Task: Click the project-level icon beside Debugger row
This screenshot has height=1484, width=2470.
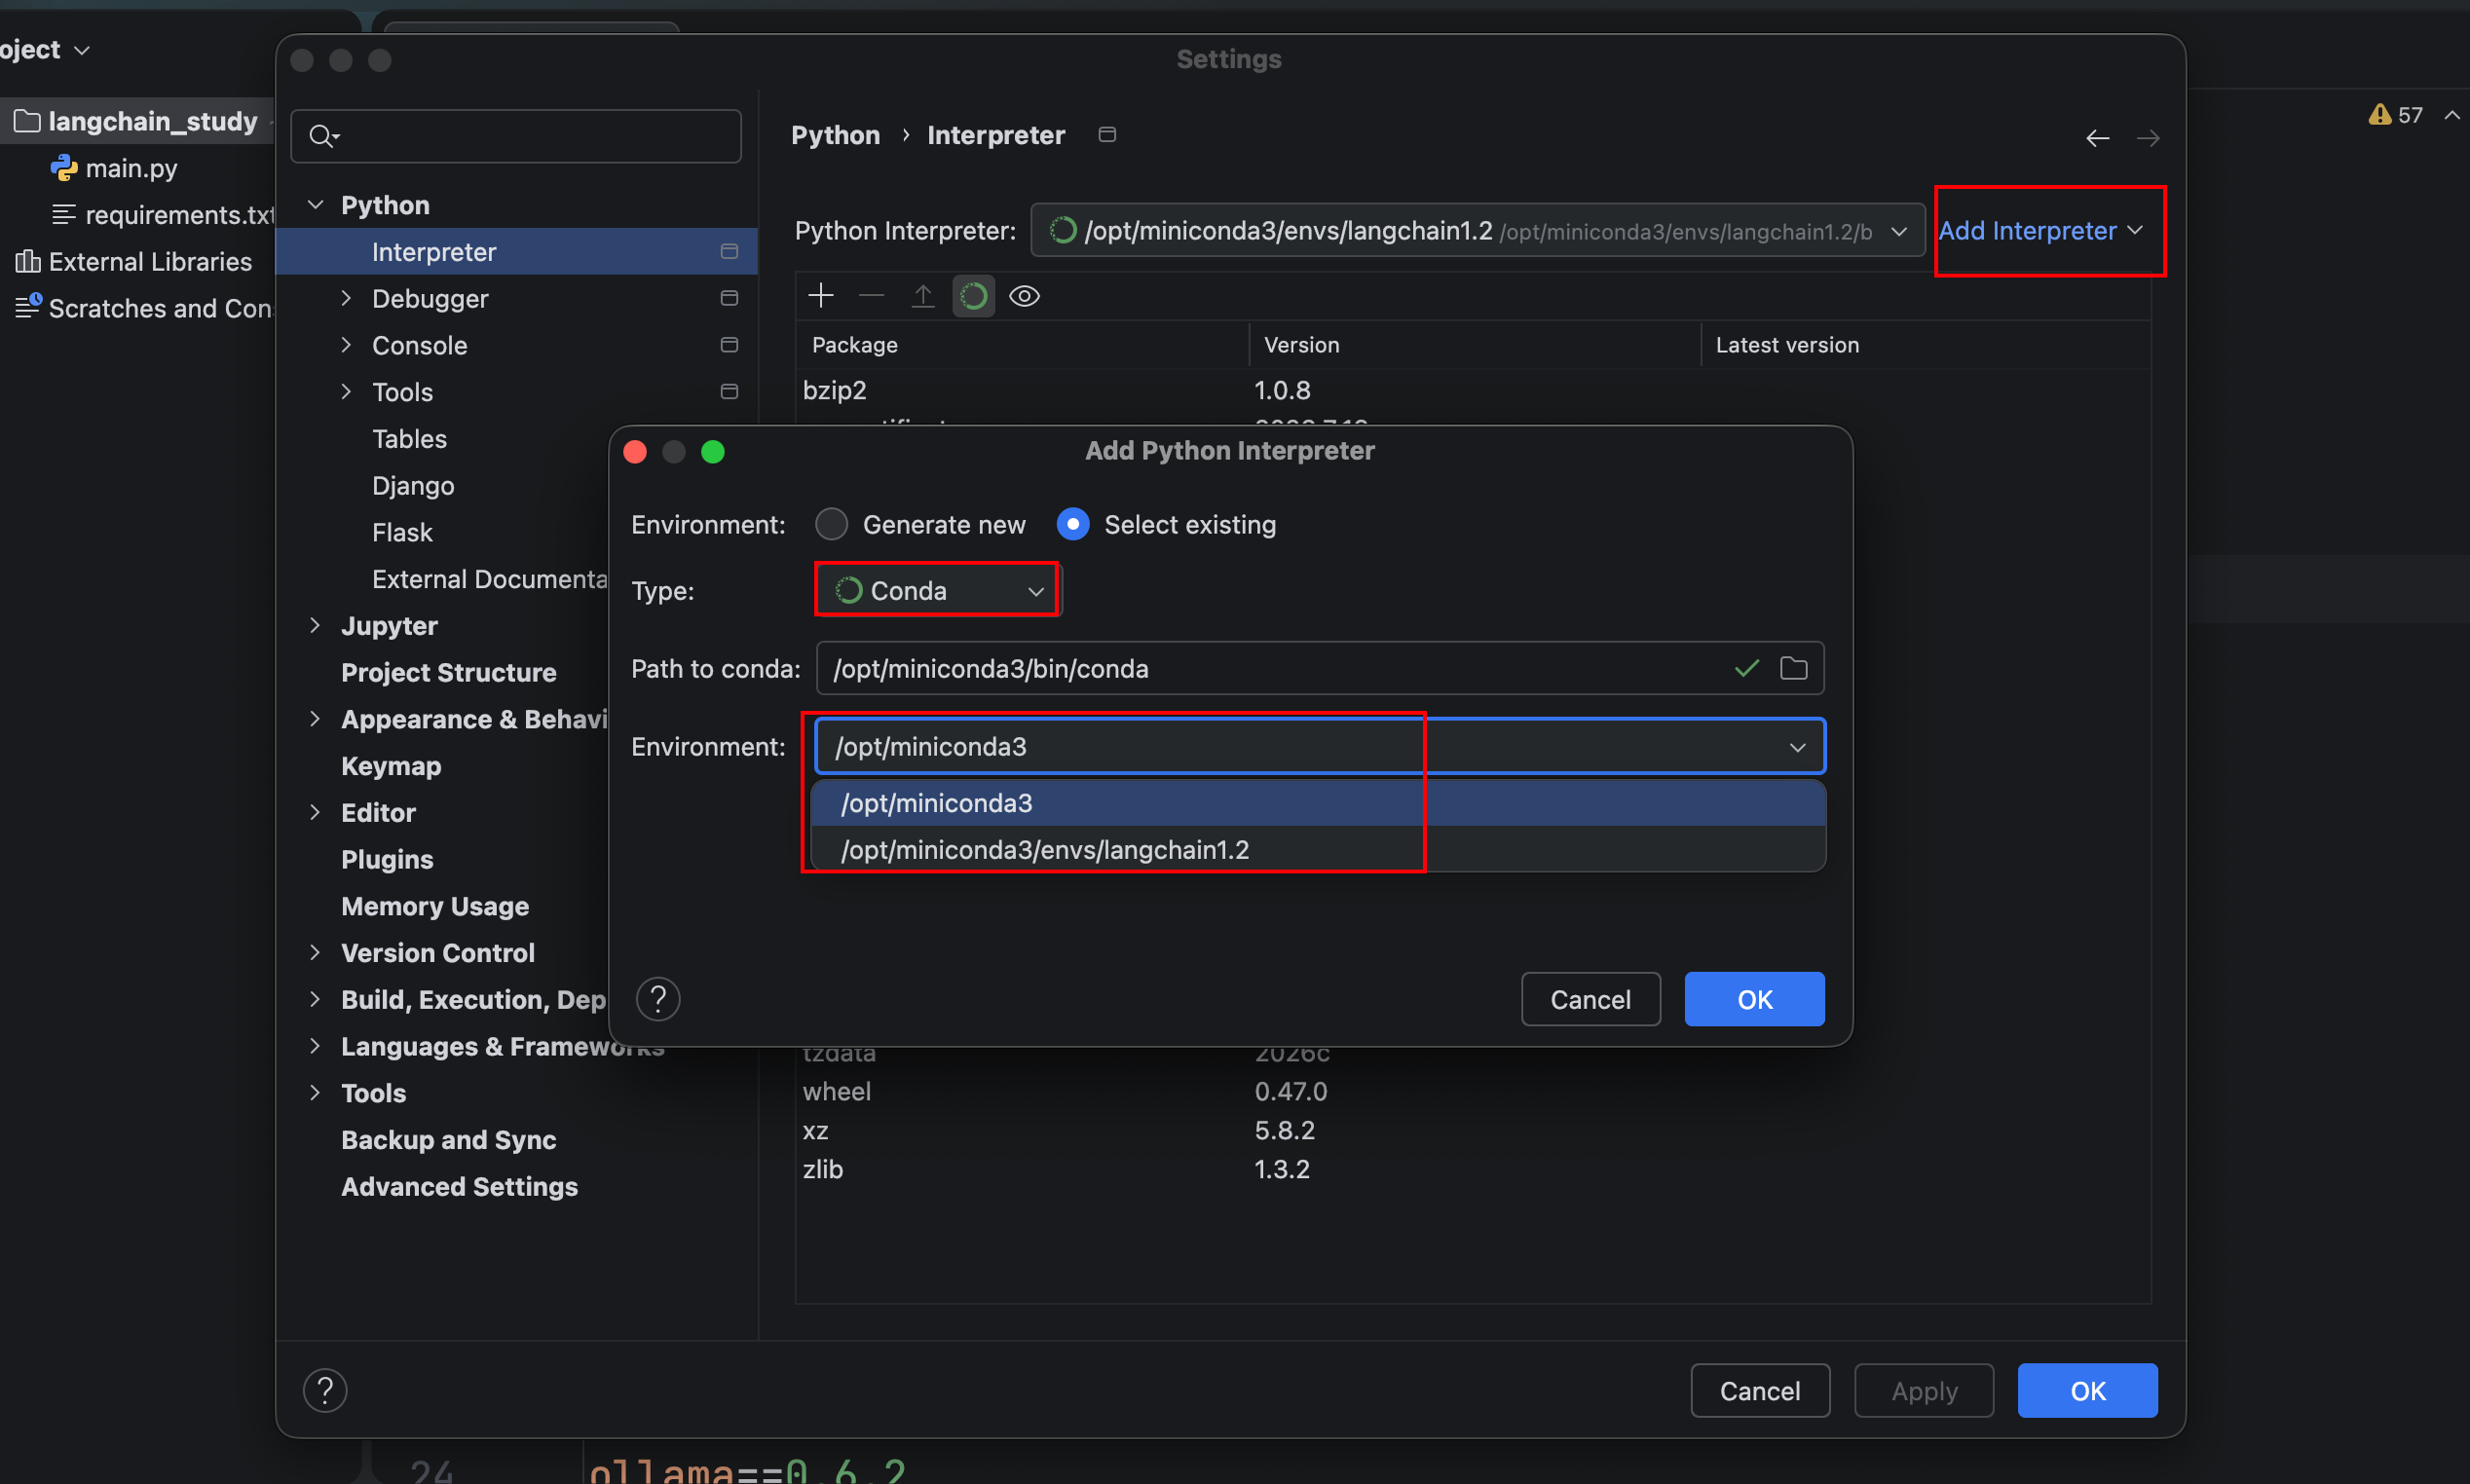Action: [x=729, y=298]
